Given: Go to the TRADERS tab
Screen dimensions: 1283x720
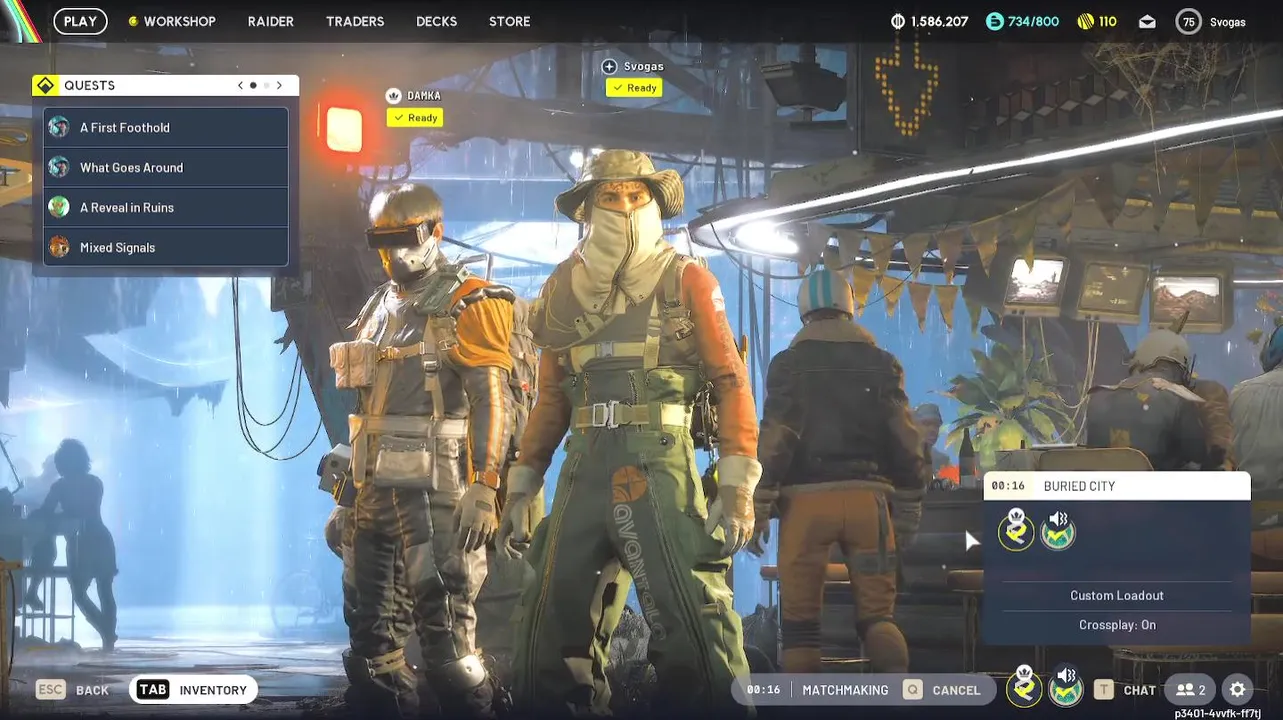Looking at the screenshot, I should [x=355, y=21].
